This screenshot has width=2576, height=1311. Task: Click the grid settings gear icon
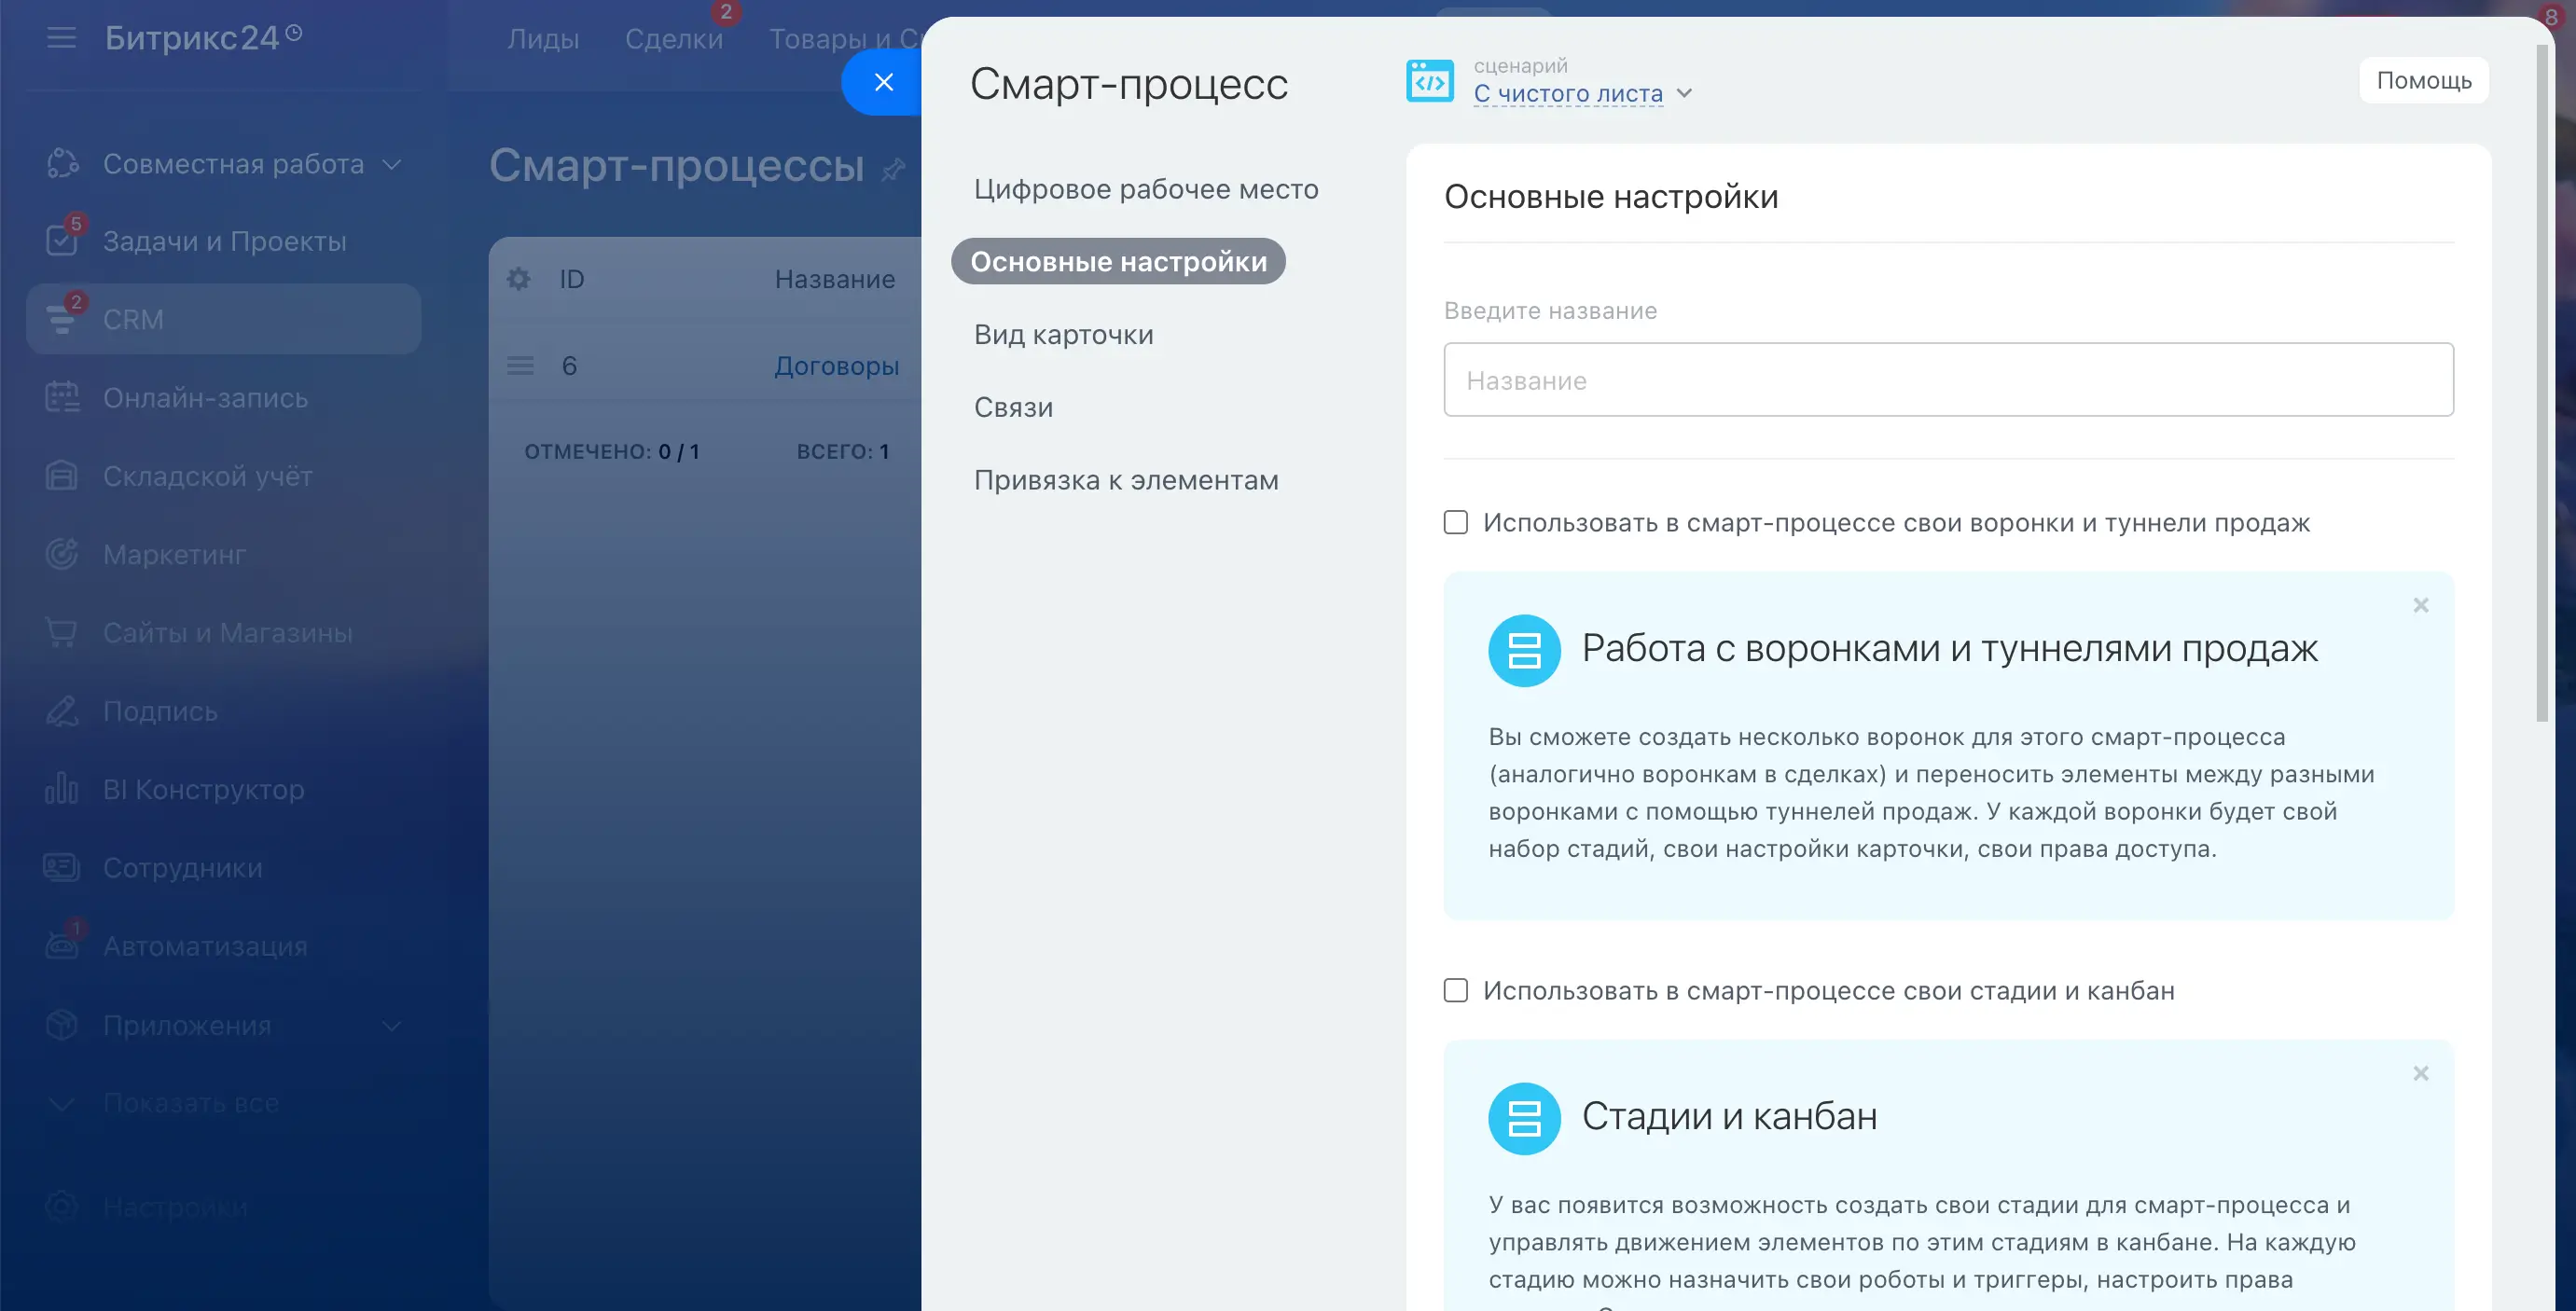pyautogui.click(x=518, y=279)
